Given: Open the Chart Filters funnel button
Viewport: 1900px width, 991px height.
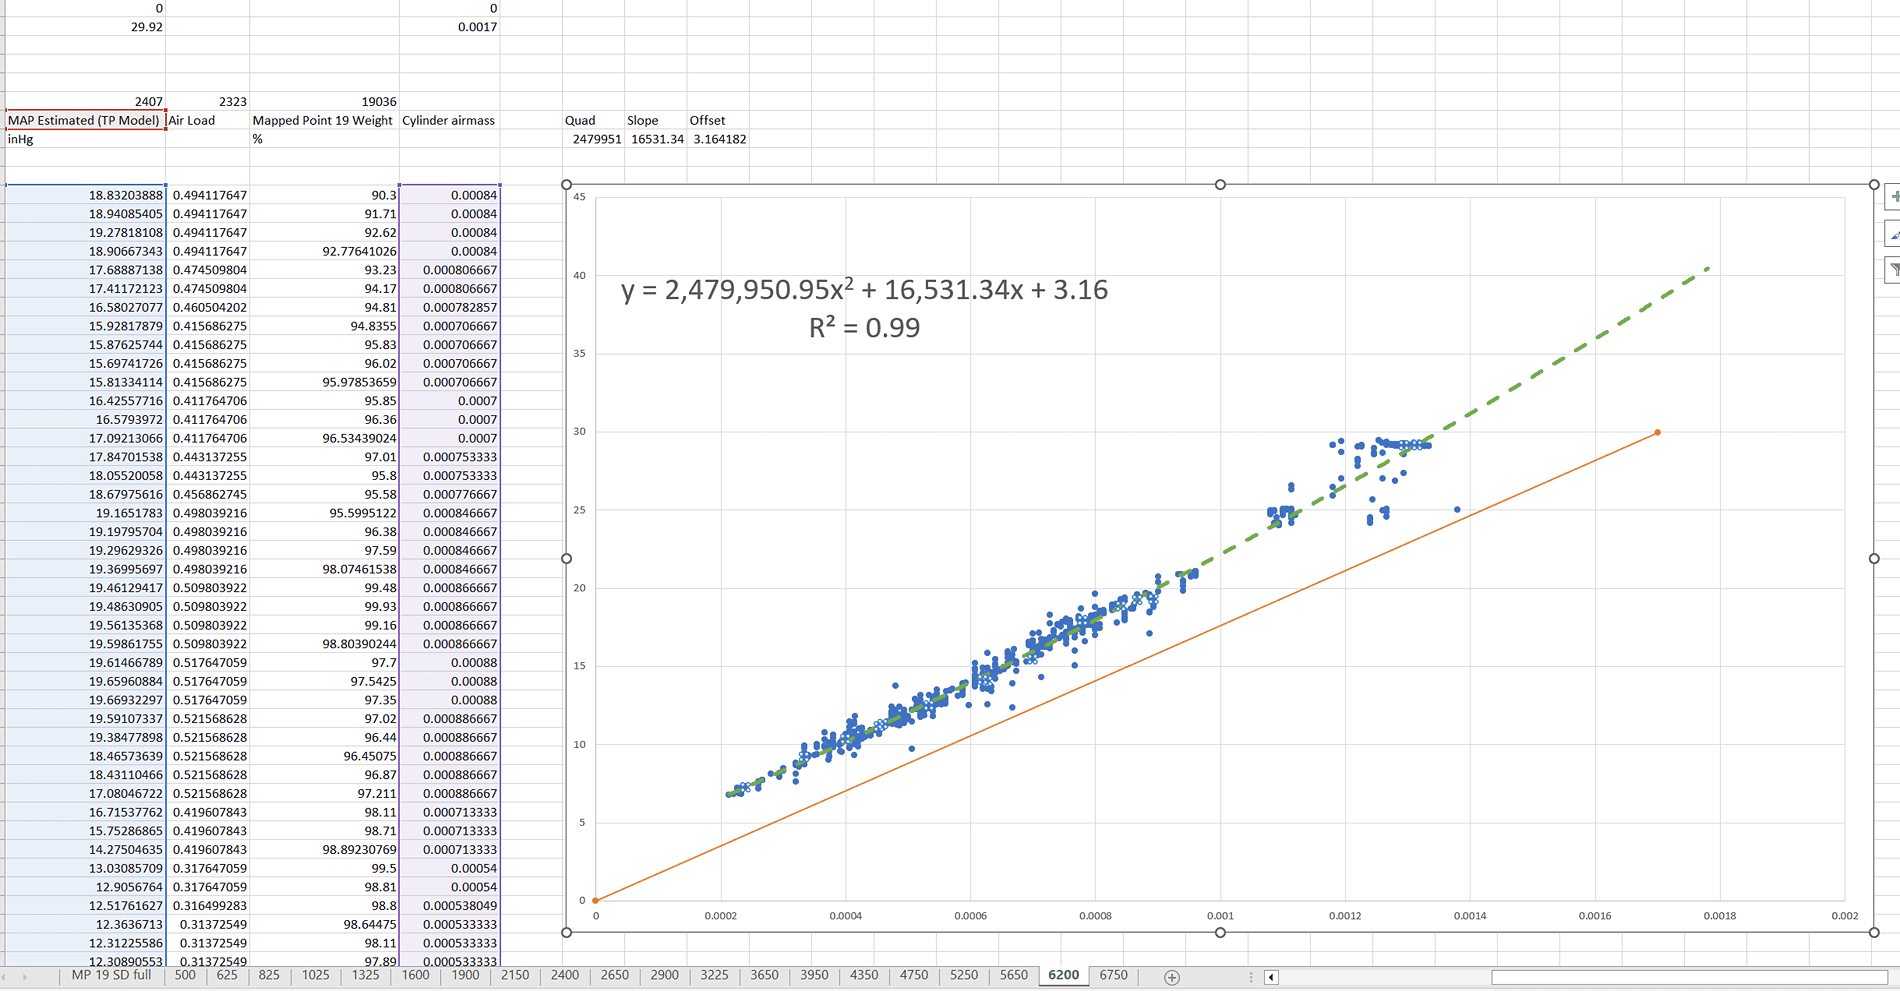Looking at the screenshot, I should coord(1892,270).
